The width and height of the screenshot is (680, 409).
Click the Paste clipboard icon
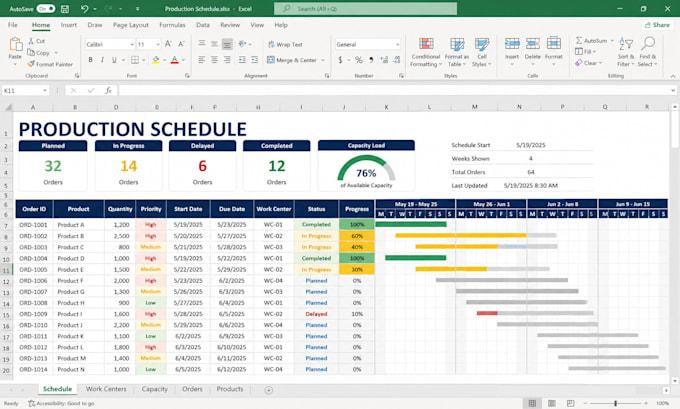click(16, 44)
